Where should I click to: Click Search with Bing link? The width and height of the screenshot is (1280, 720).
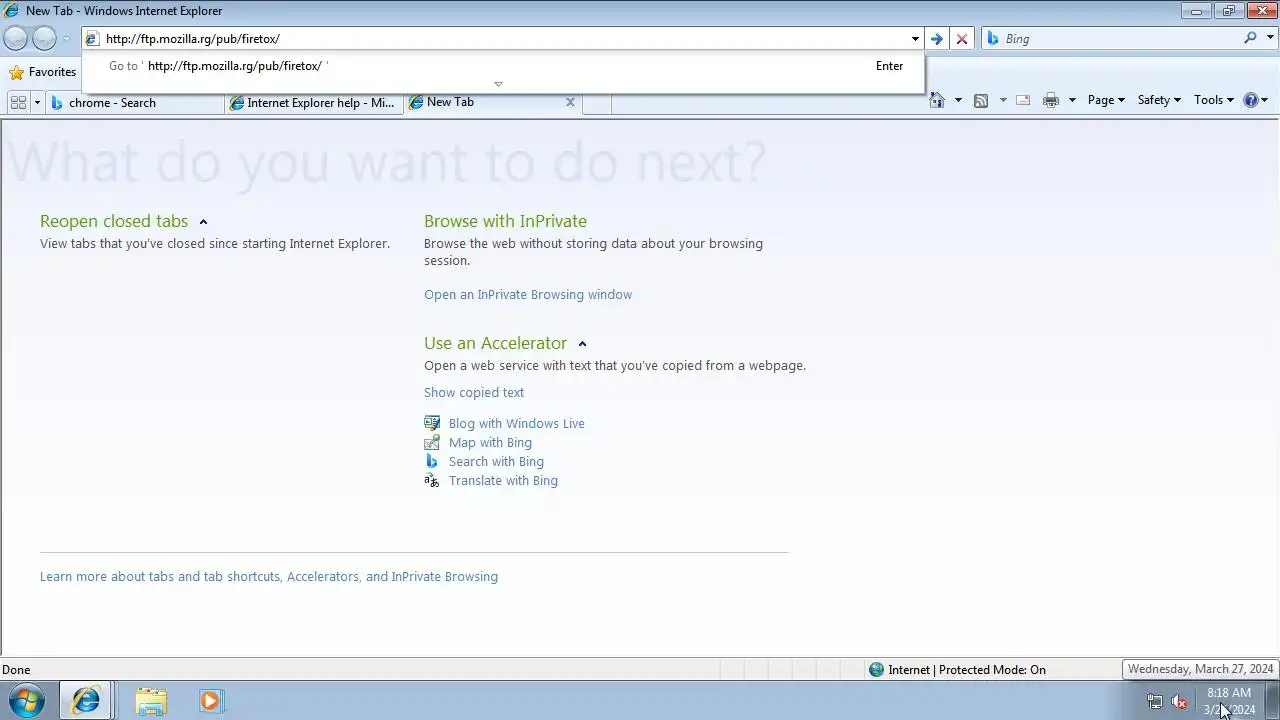[496, 461]
